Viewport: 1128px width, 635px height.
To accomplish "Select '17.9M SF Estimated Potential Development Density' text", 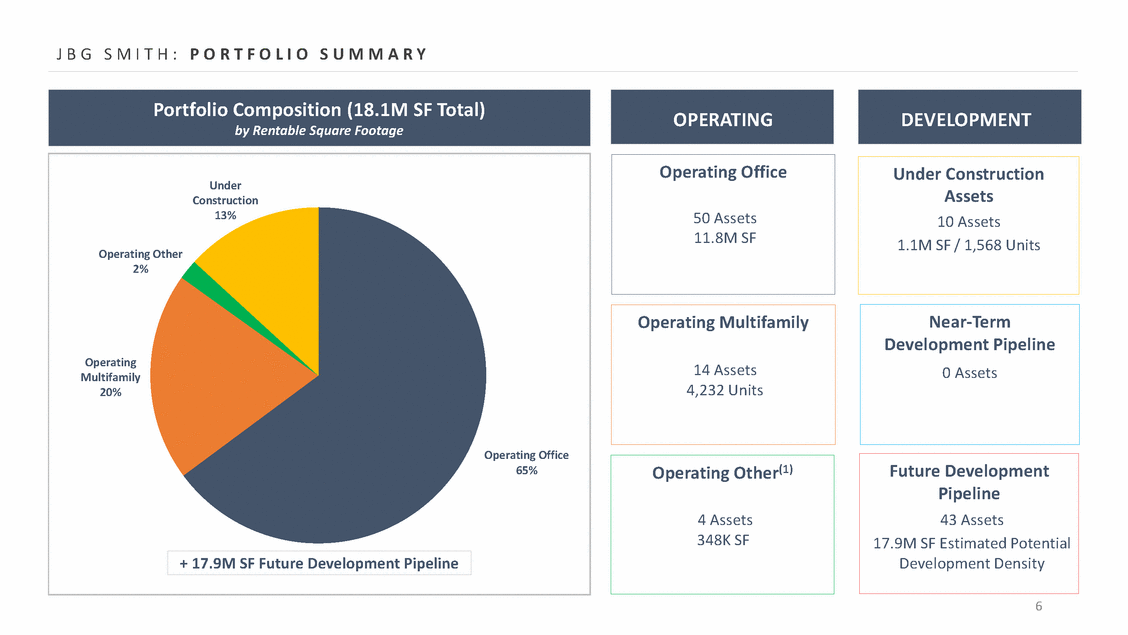I will [x=971, y=553].
